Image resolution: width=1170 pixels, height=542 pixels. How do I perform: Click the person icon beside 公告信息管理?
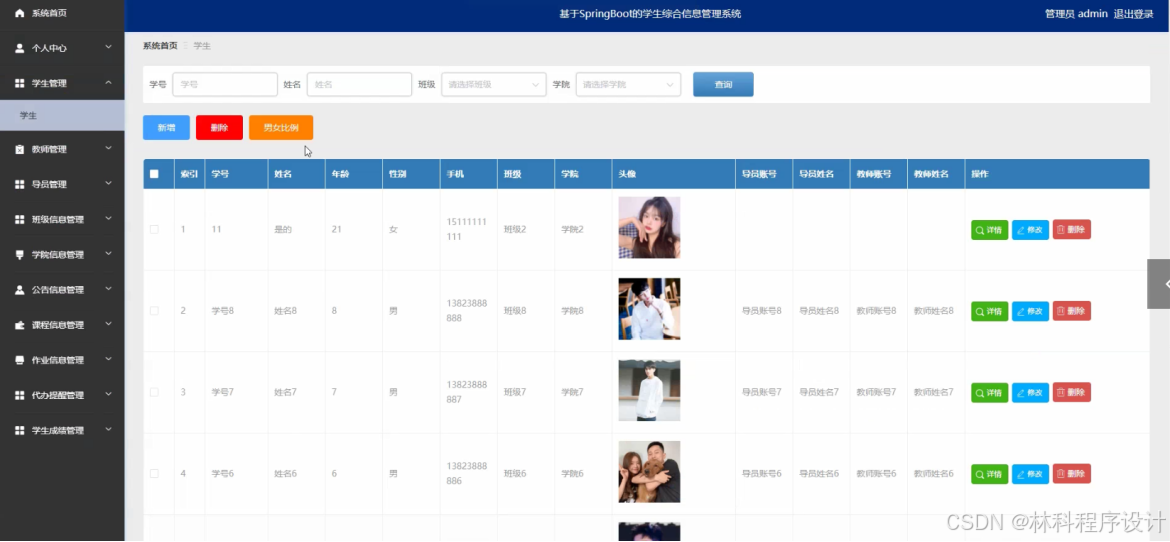click(x=19, y=290)
